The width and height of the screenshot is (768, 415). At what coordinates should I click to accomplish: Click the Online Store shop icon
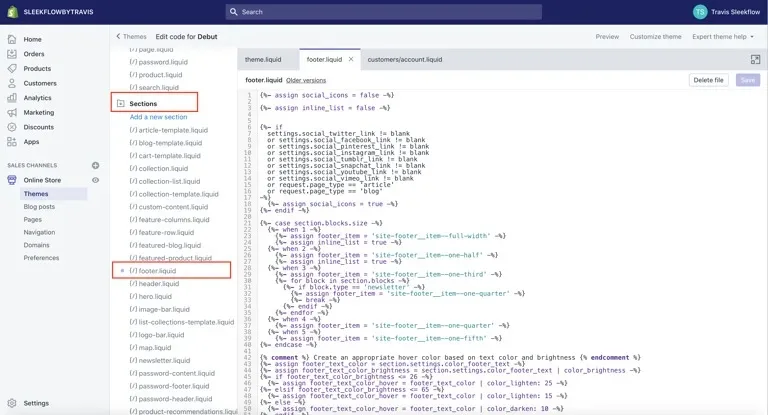point(12,180)
